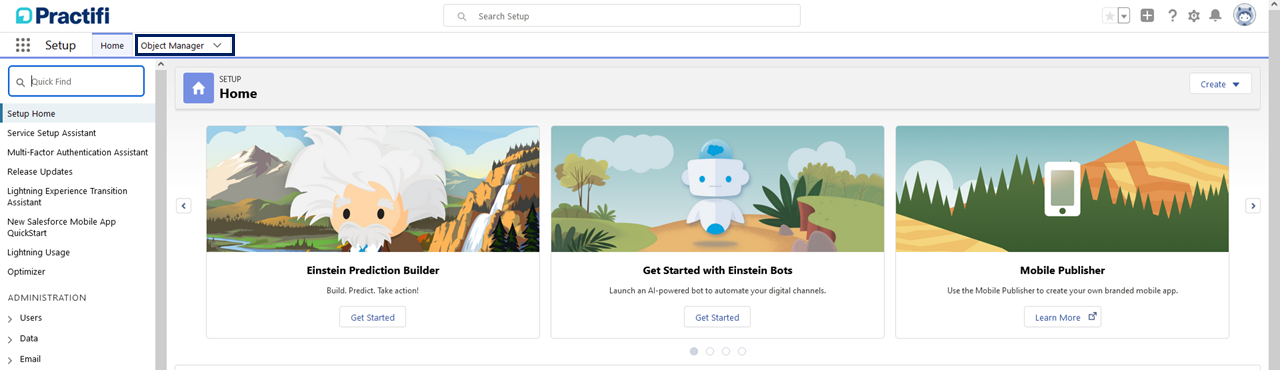Click Learn More for Mobile Publisher
This screenshot has height=370, width=1280.
(x=1062, y=317)
